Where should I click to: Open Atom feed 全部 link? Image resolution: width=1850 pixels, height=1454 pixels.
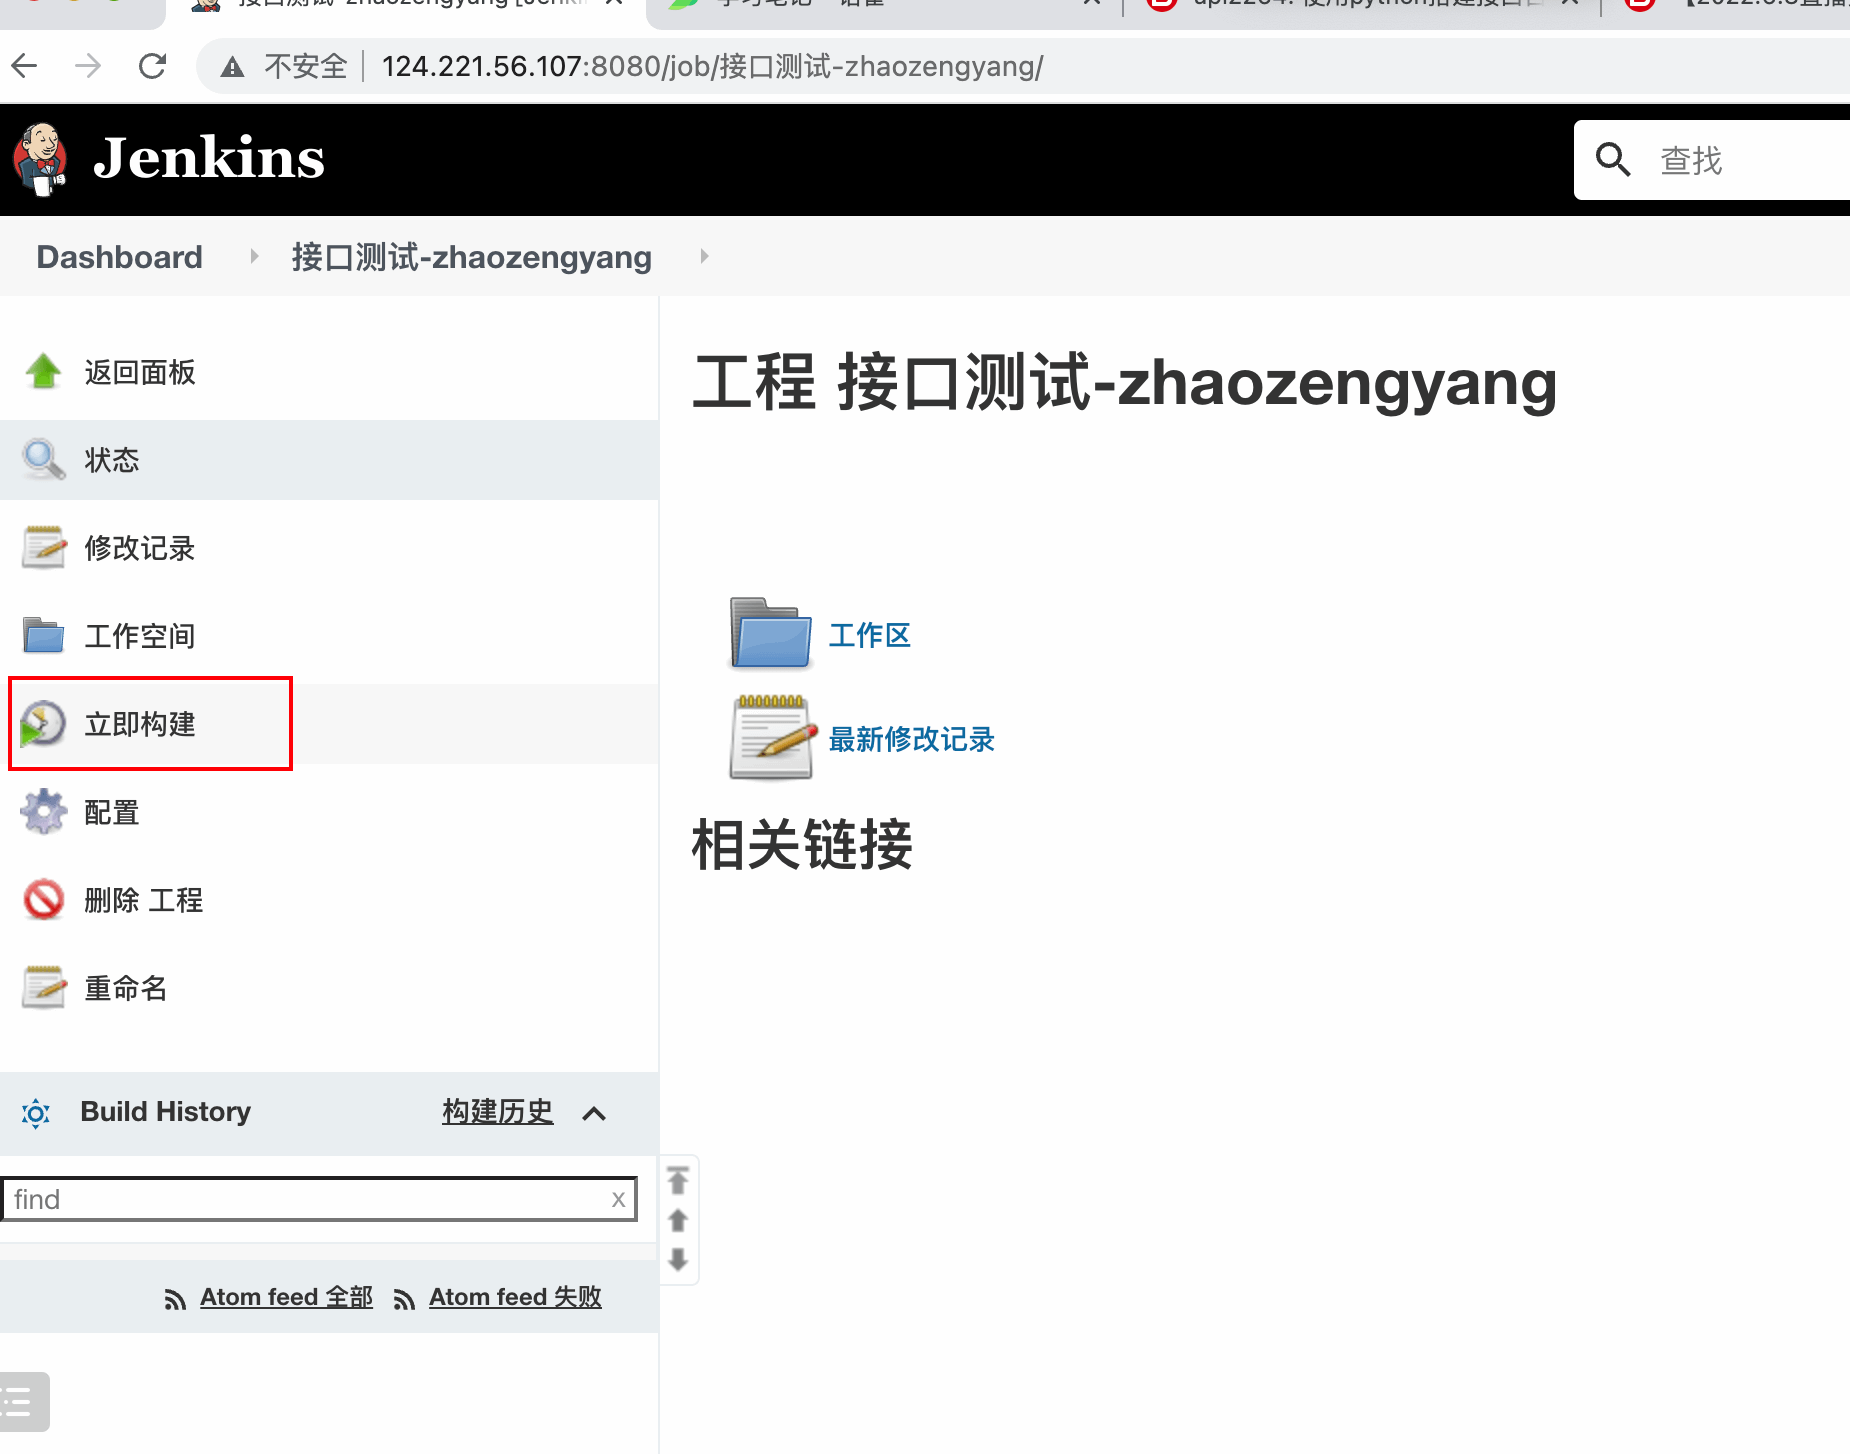coord(287,1297)
